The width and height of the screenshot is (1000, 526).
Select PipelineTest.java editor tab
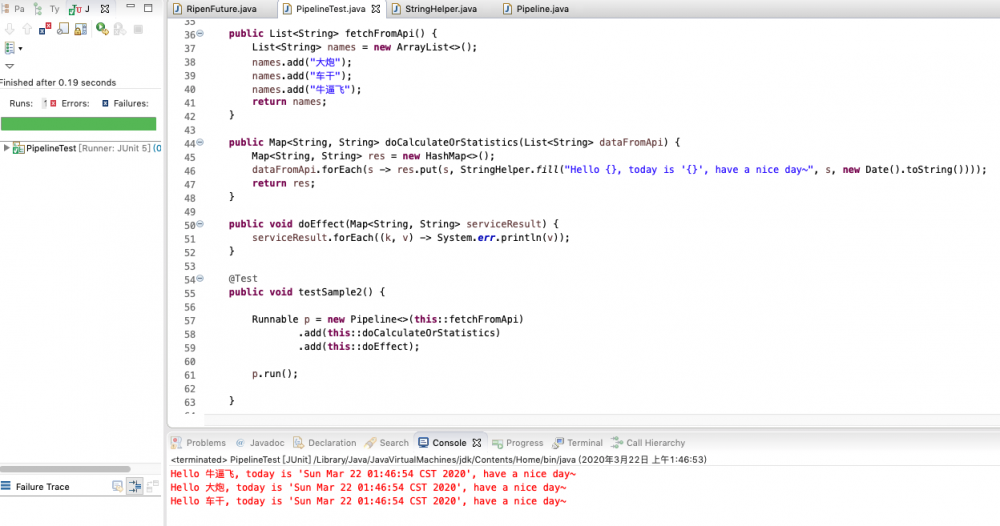(324, 9)
